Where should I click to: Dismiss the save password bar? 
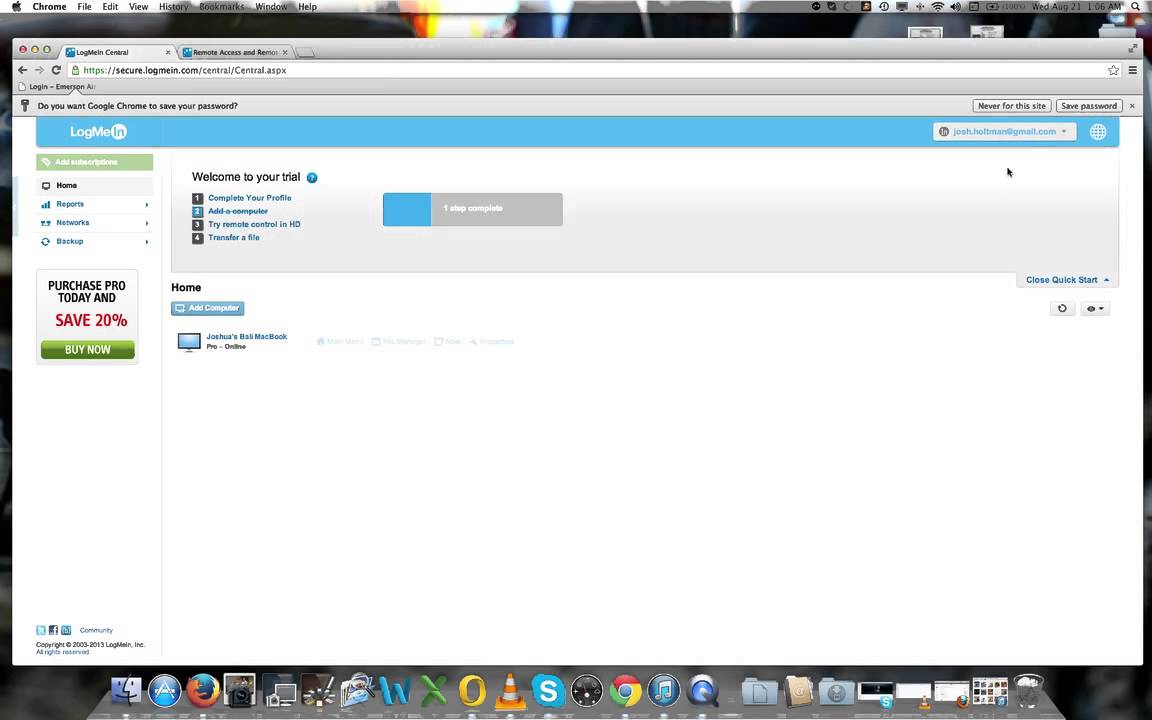coord(1132,106)
